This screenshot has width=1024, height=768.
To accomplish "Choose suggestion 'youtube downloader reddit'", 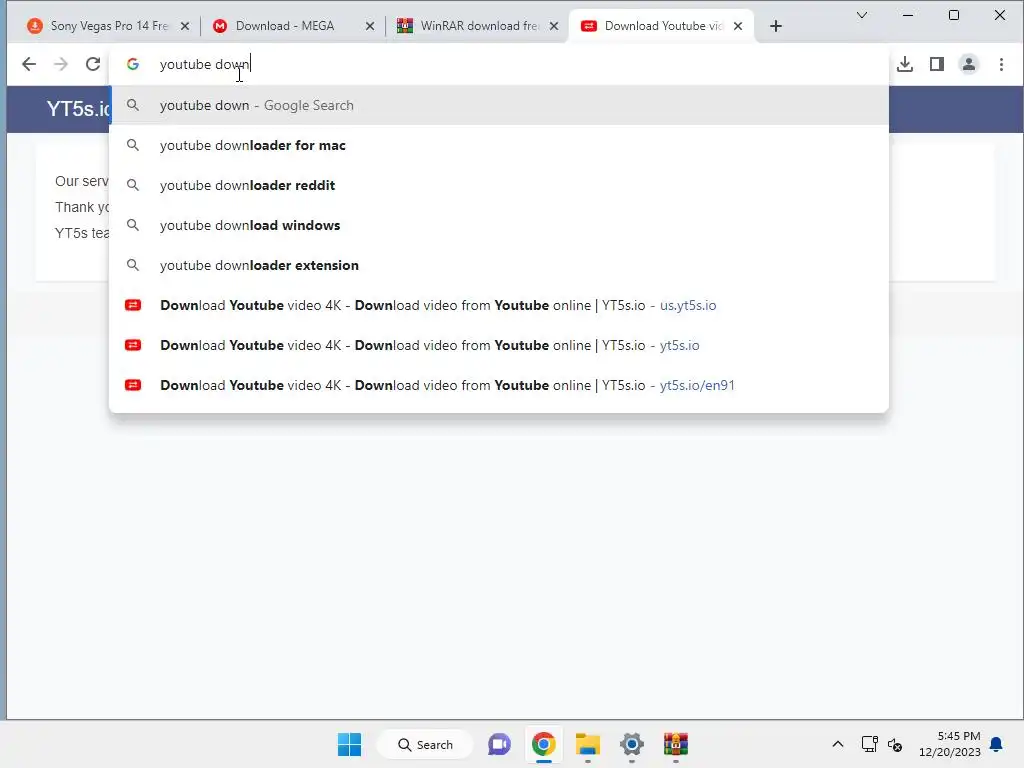I will (x=499, y=185).
